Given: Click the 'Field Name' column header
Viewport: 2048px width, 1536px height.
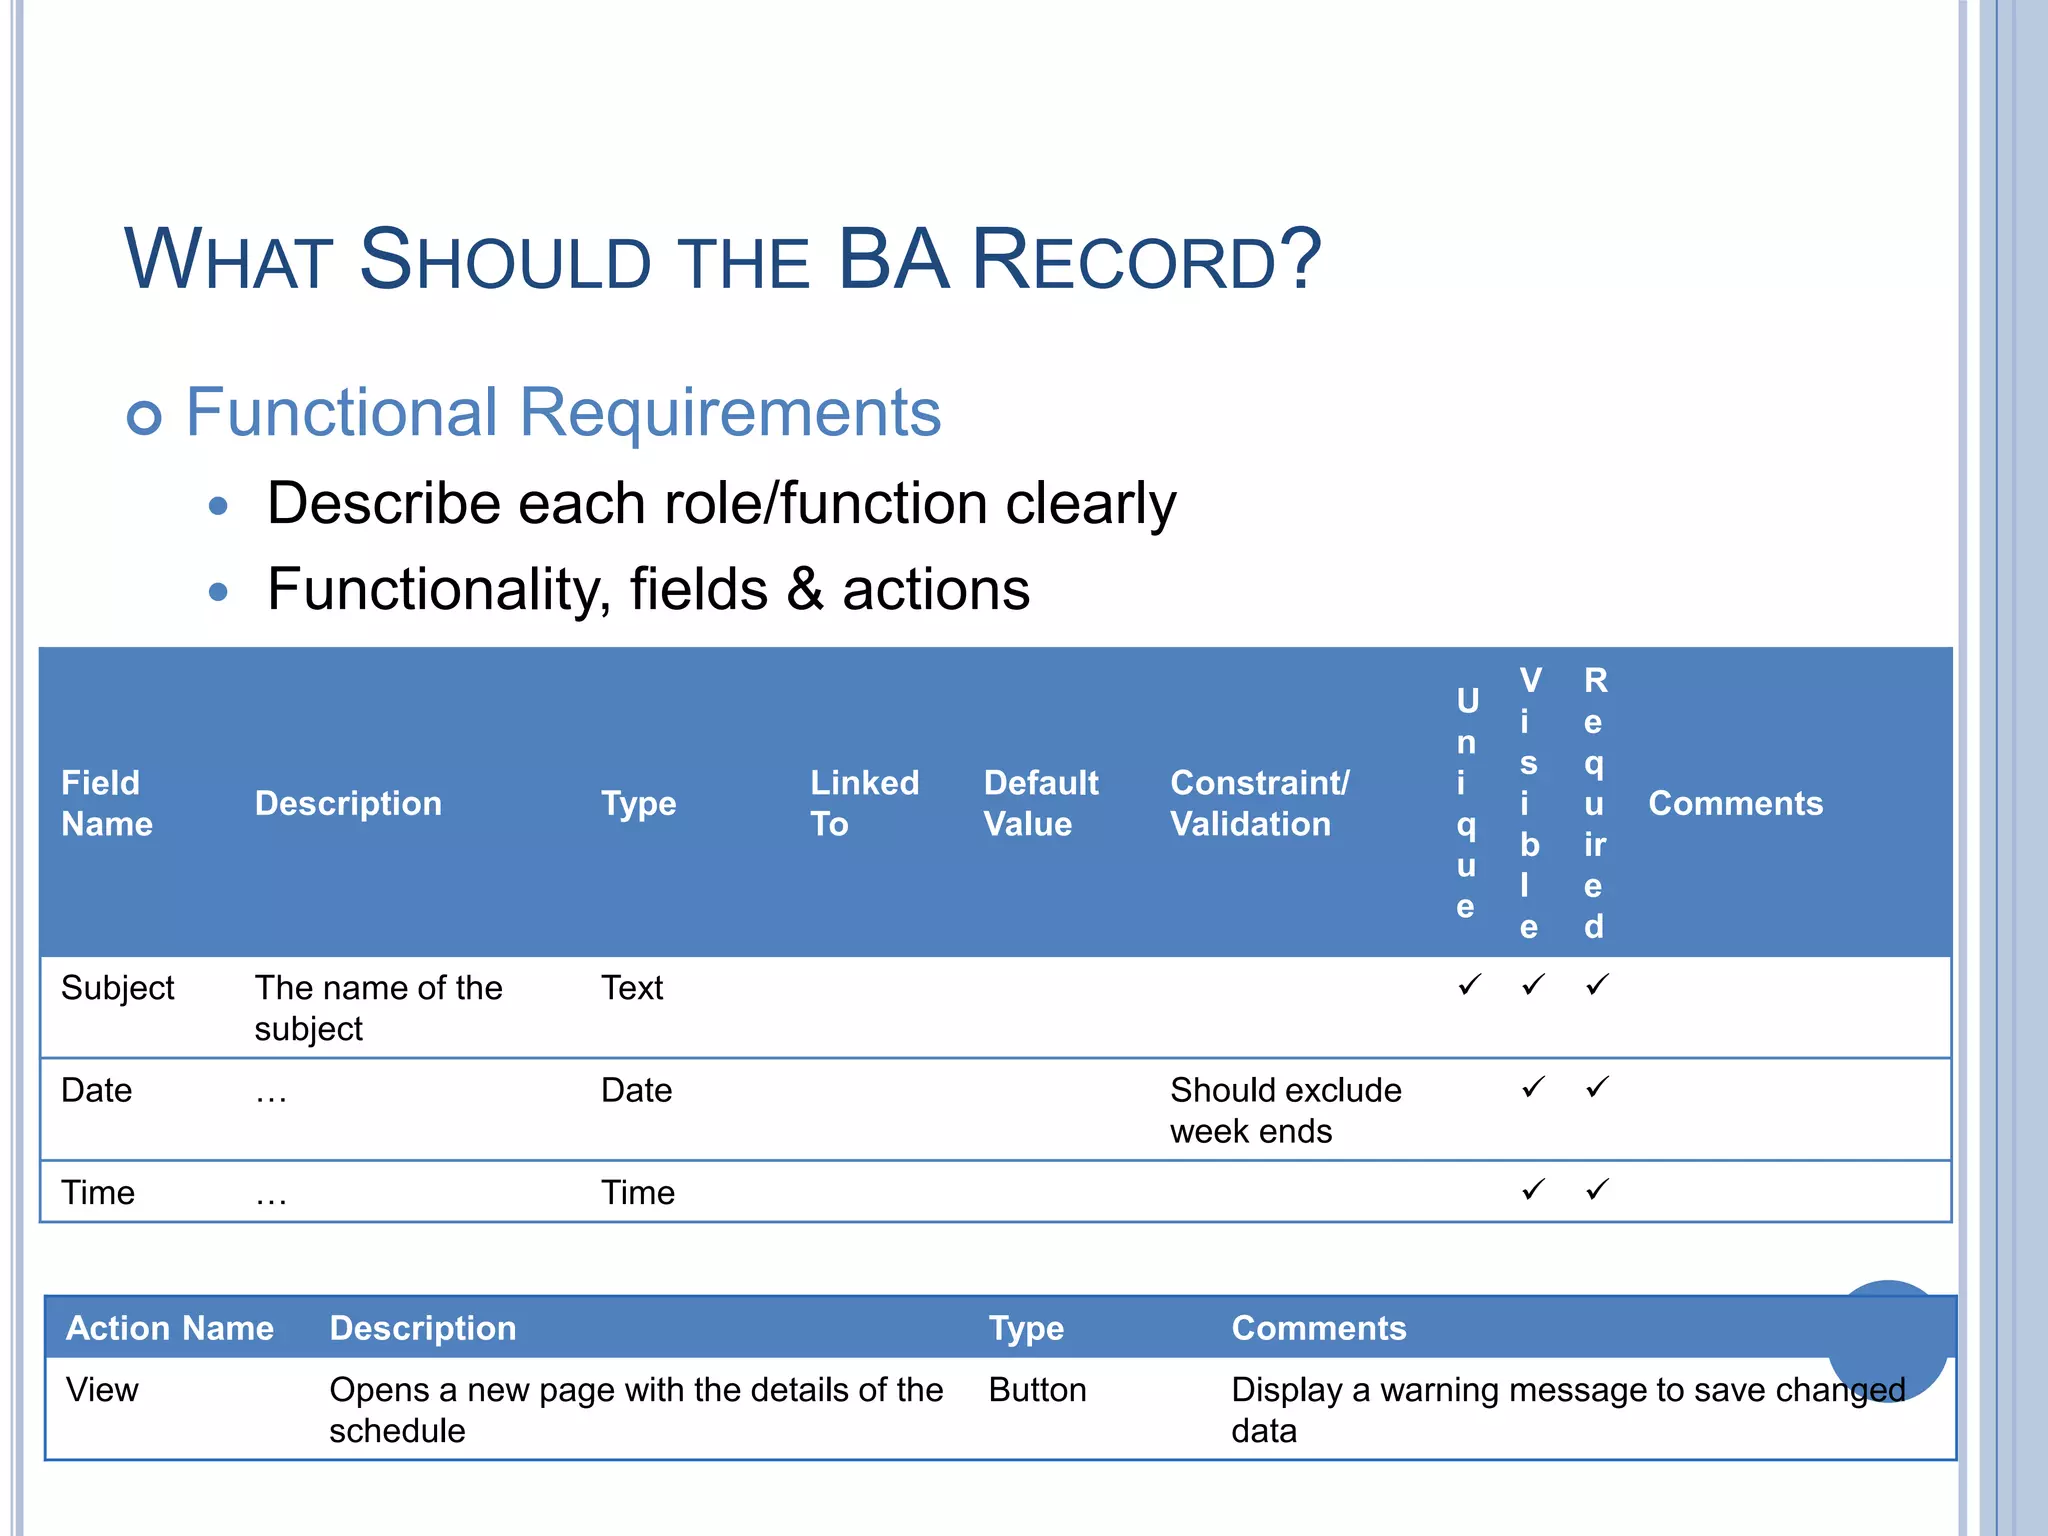Looking at the screenshot, I should point(107,803).
